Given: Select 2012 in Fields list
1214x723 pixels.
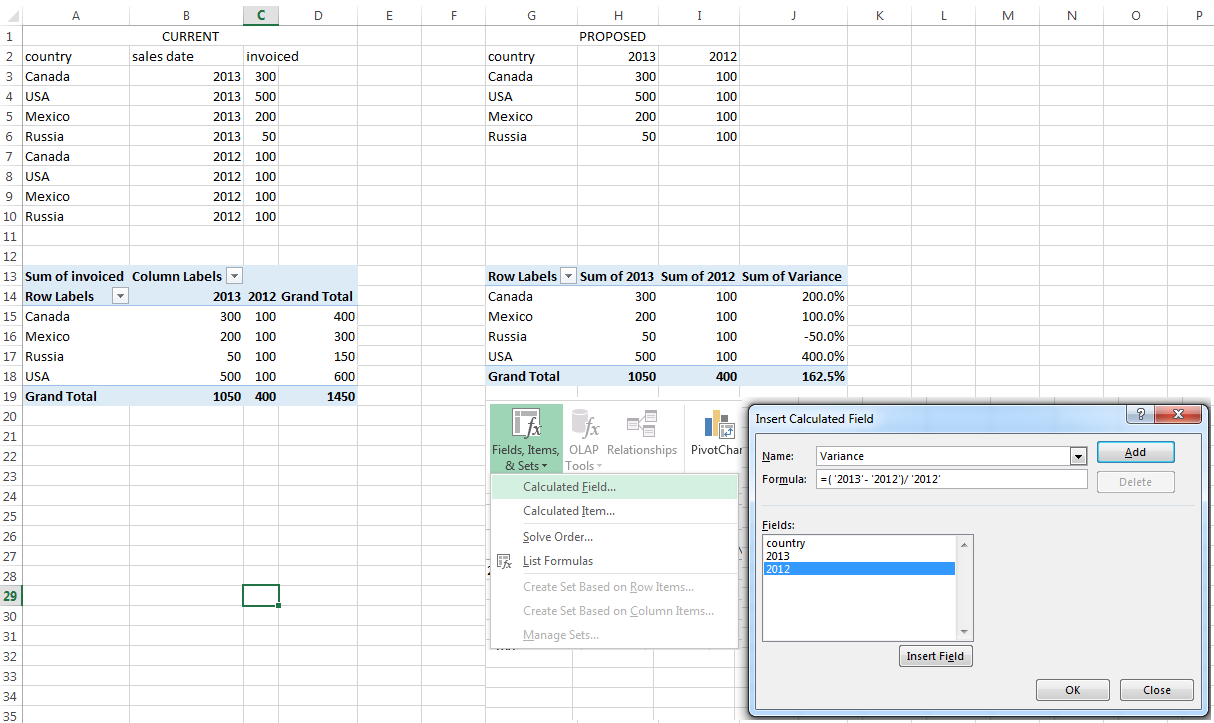Looking at the screenshot, I should click(859, 568).
